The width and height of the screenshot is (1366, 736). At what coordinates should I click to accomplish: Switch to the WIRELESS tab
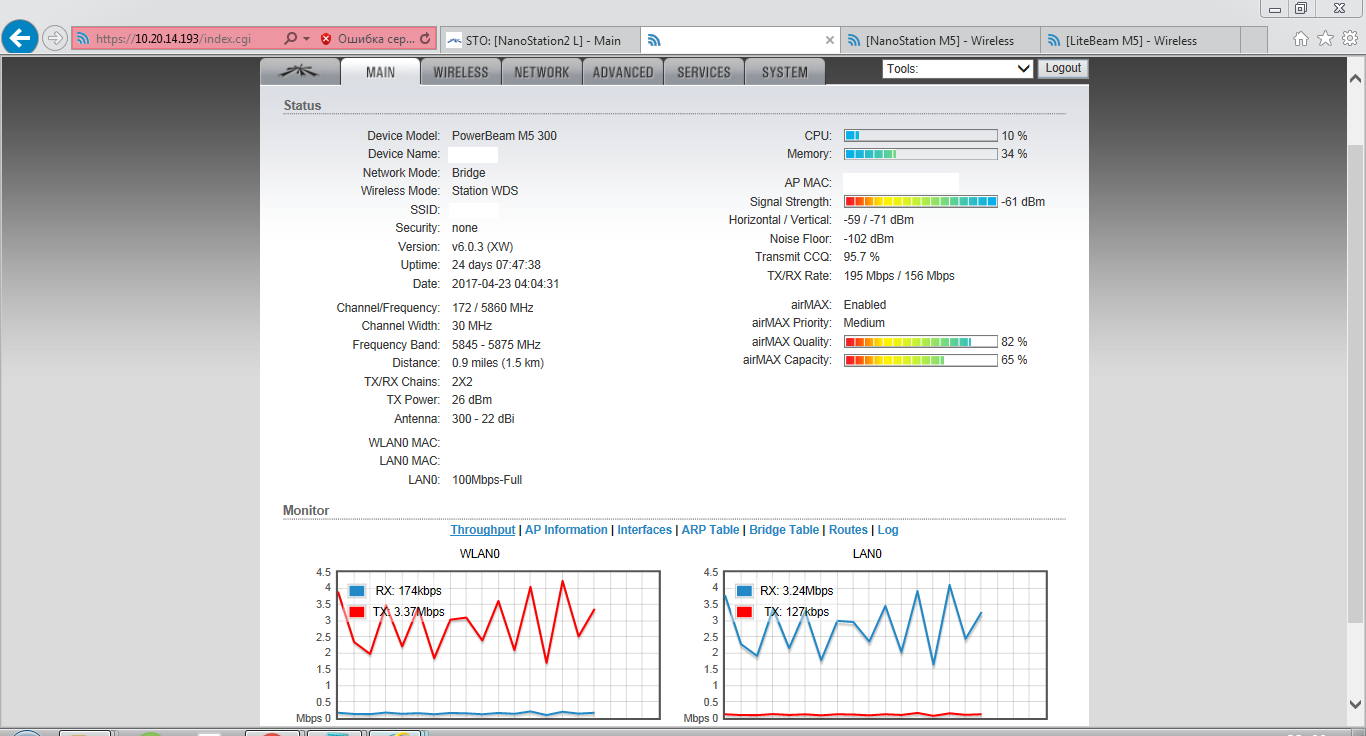pyautogui.click(x=460, y=72)
